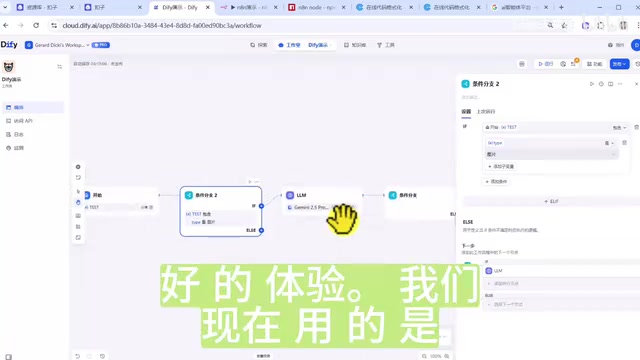Click the 条件分支 2 panel node icon
Screen dimensions: 640x360
(x=465, y=84)
